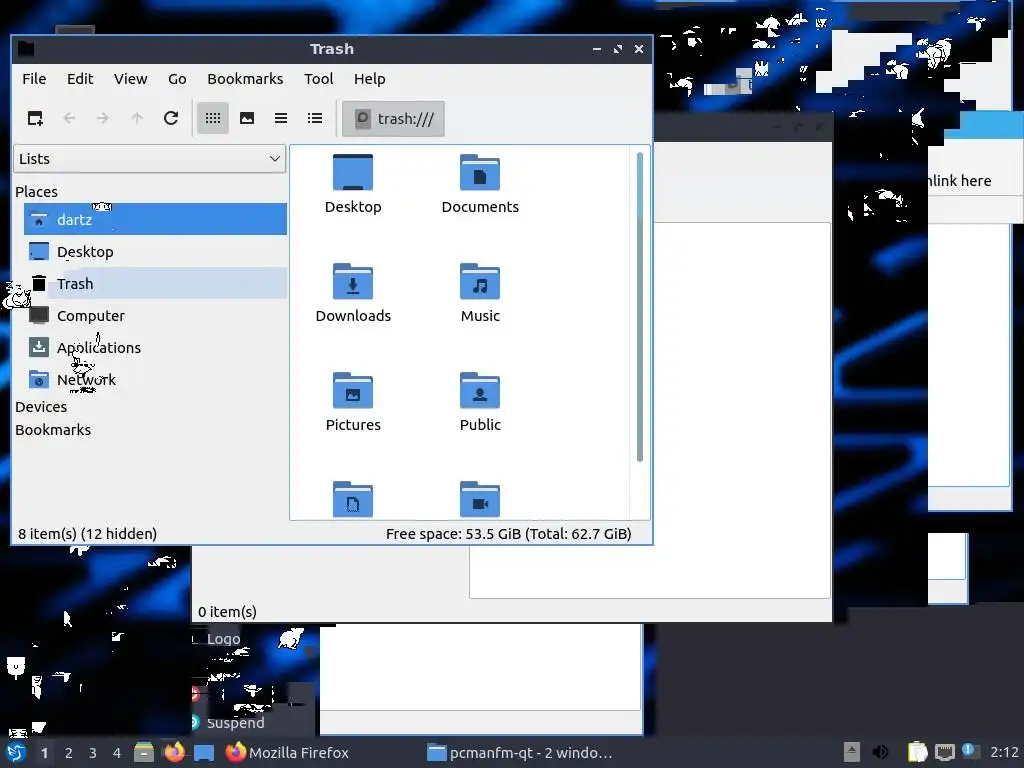Select the Music folder icon
1024x768 pixels.
[x=480, y=281]
